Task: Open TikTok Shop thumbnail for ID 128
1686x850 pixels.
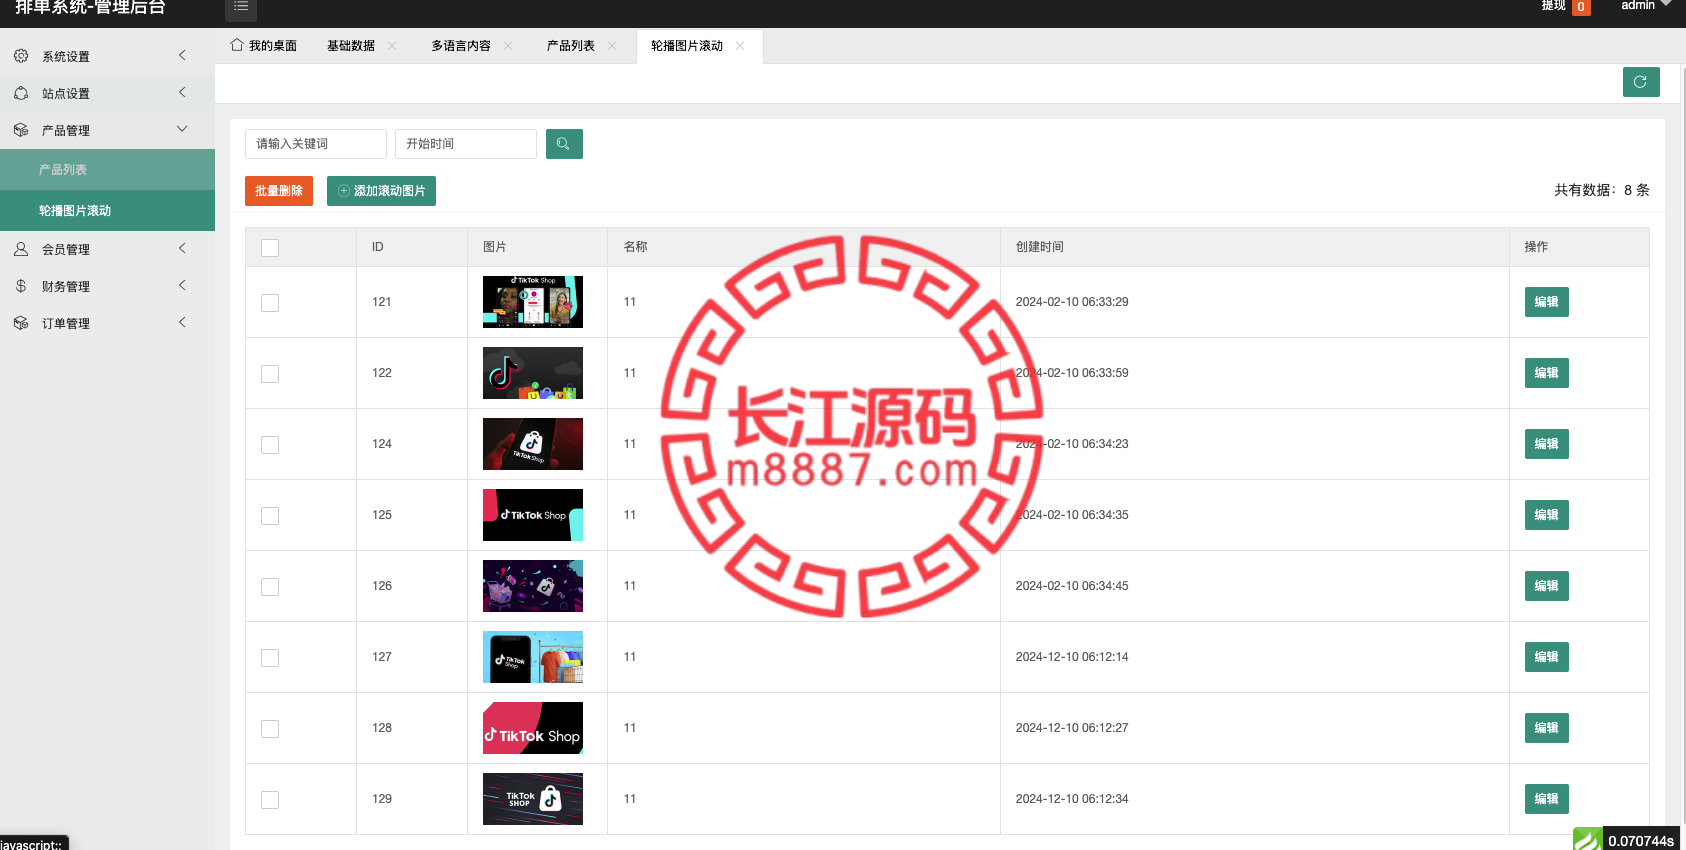Action: click(x=533, y=728)
